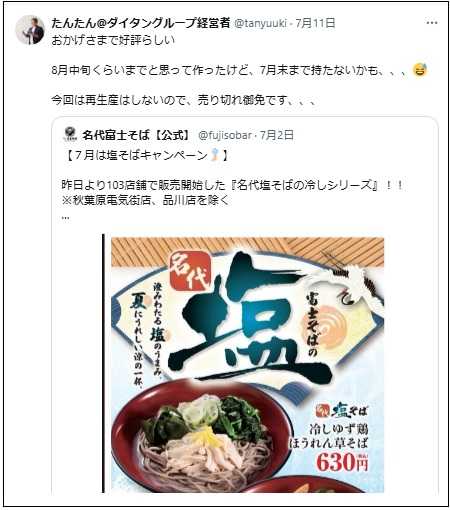Image resolution: width=450 pixels, height=510 pixels.
Task: Click the small 塩そば logo above the price
Action: [341, 410]
